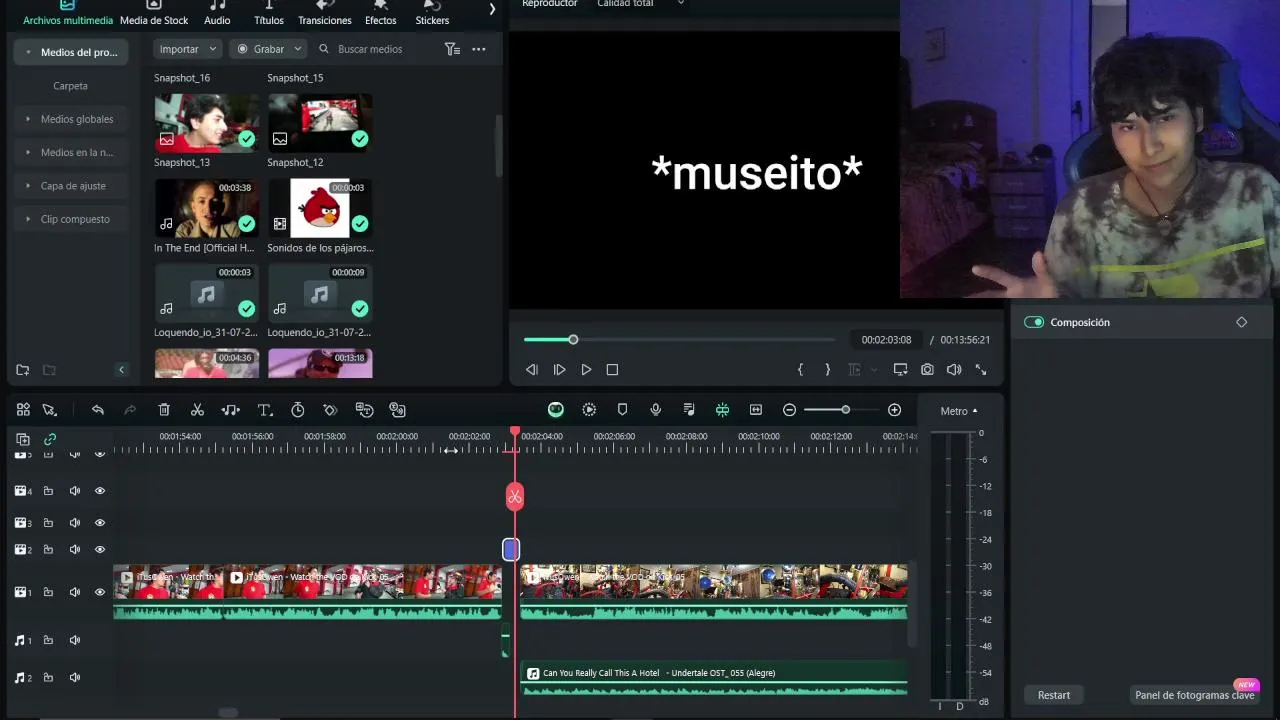Create a new folder in media panel
1280x720 pixels.
point(23,370)
